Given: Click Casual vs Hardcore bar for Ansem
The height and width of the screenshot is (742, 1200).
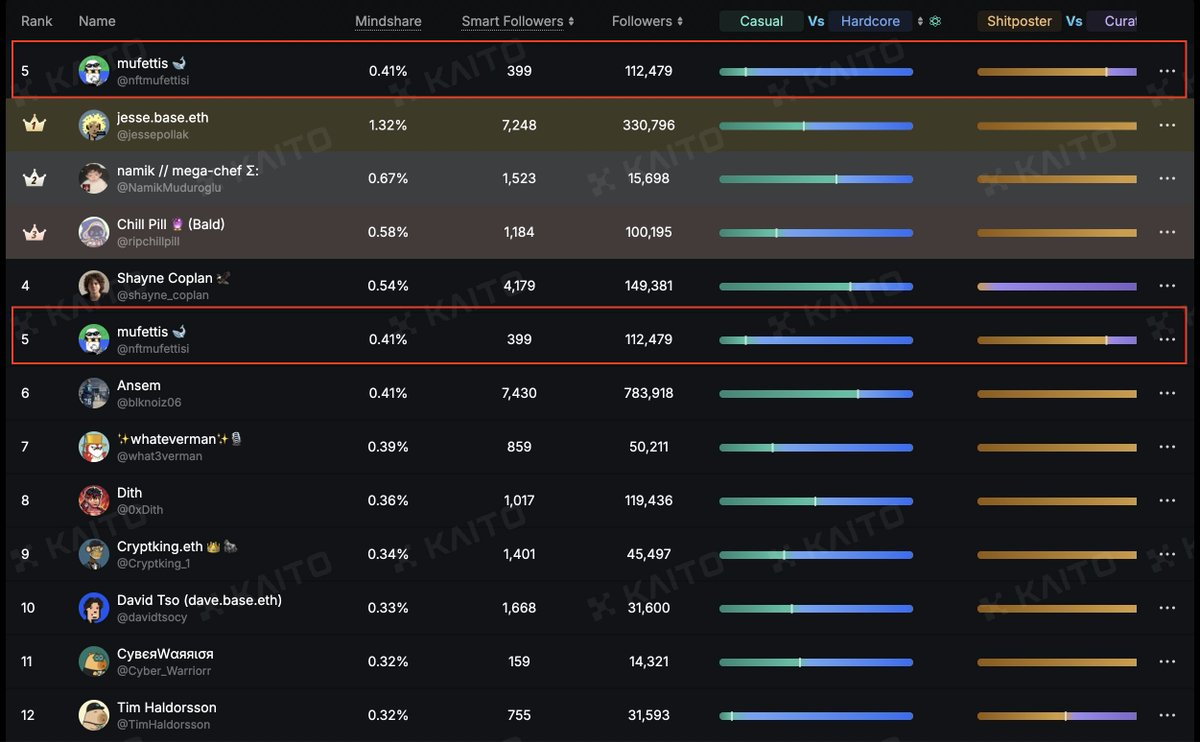Looking at the screenshot, I should point(816,394).
